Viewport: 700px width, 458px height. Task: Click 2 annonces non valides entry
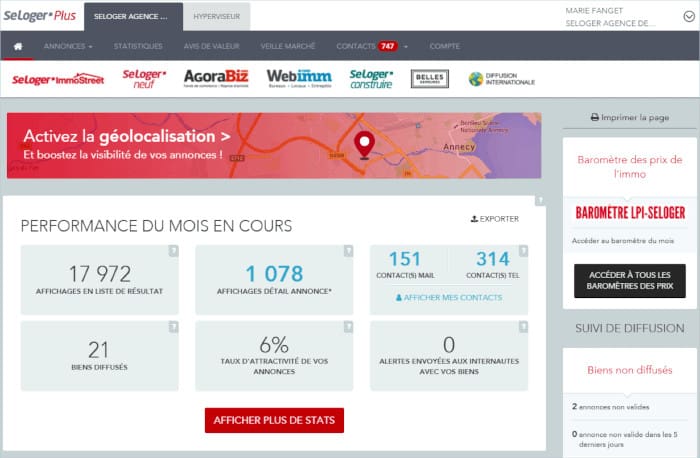pos(610,407)
